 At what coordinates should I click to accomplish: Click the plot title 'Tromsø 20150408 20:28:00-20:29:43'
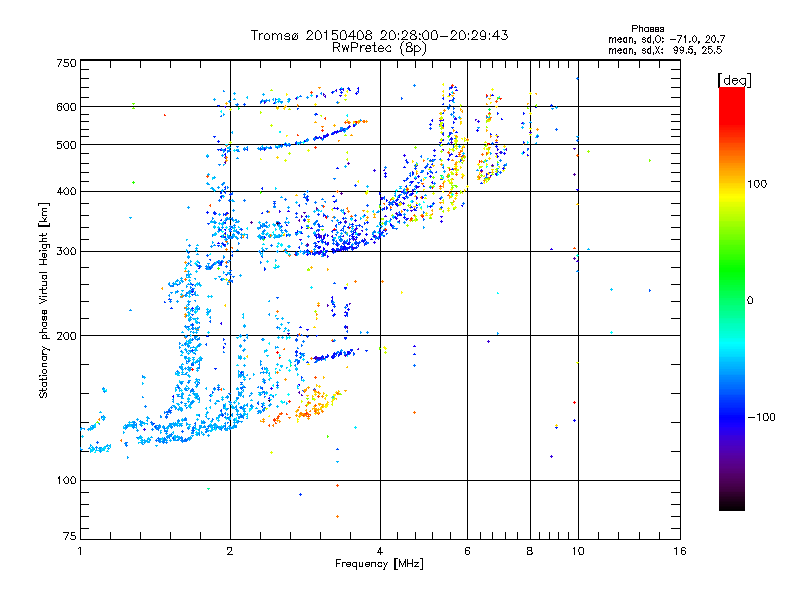[379, 35]
